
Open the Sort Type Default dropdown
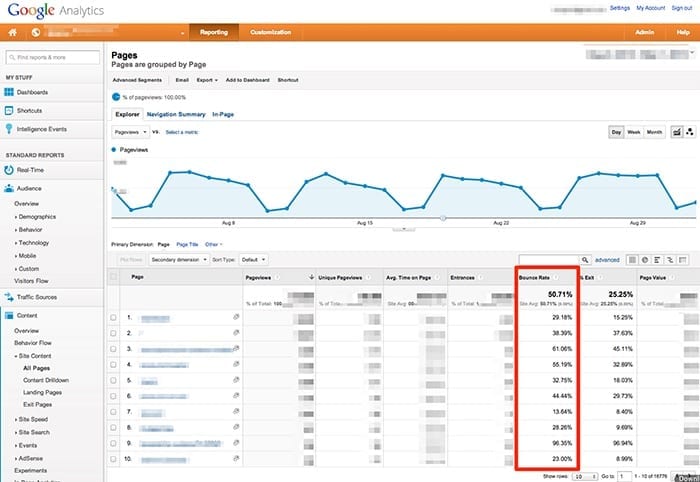click(254, 260)
